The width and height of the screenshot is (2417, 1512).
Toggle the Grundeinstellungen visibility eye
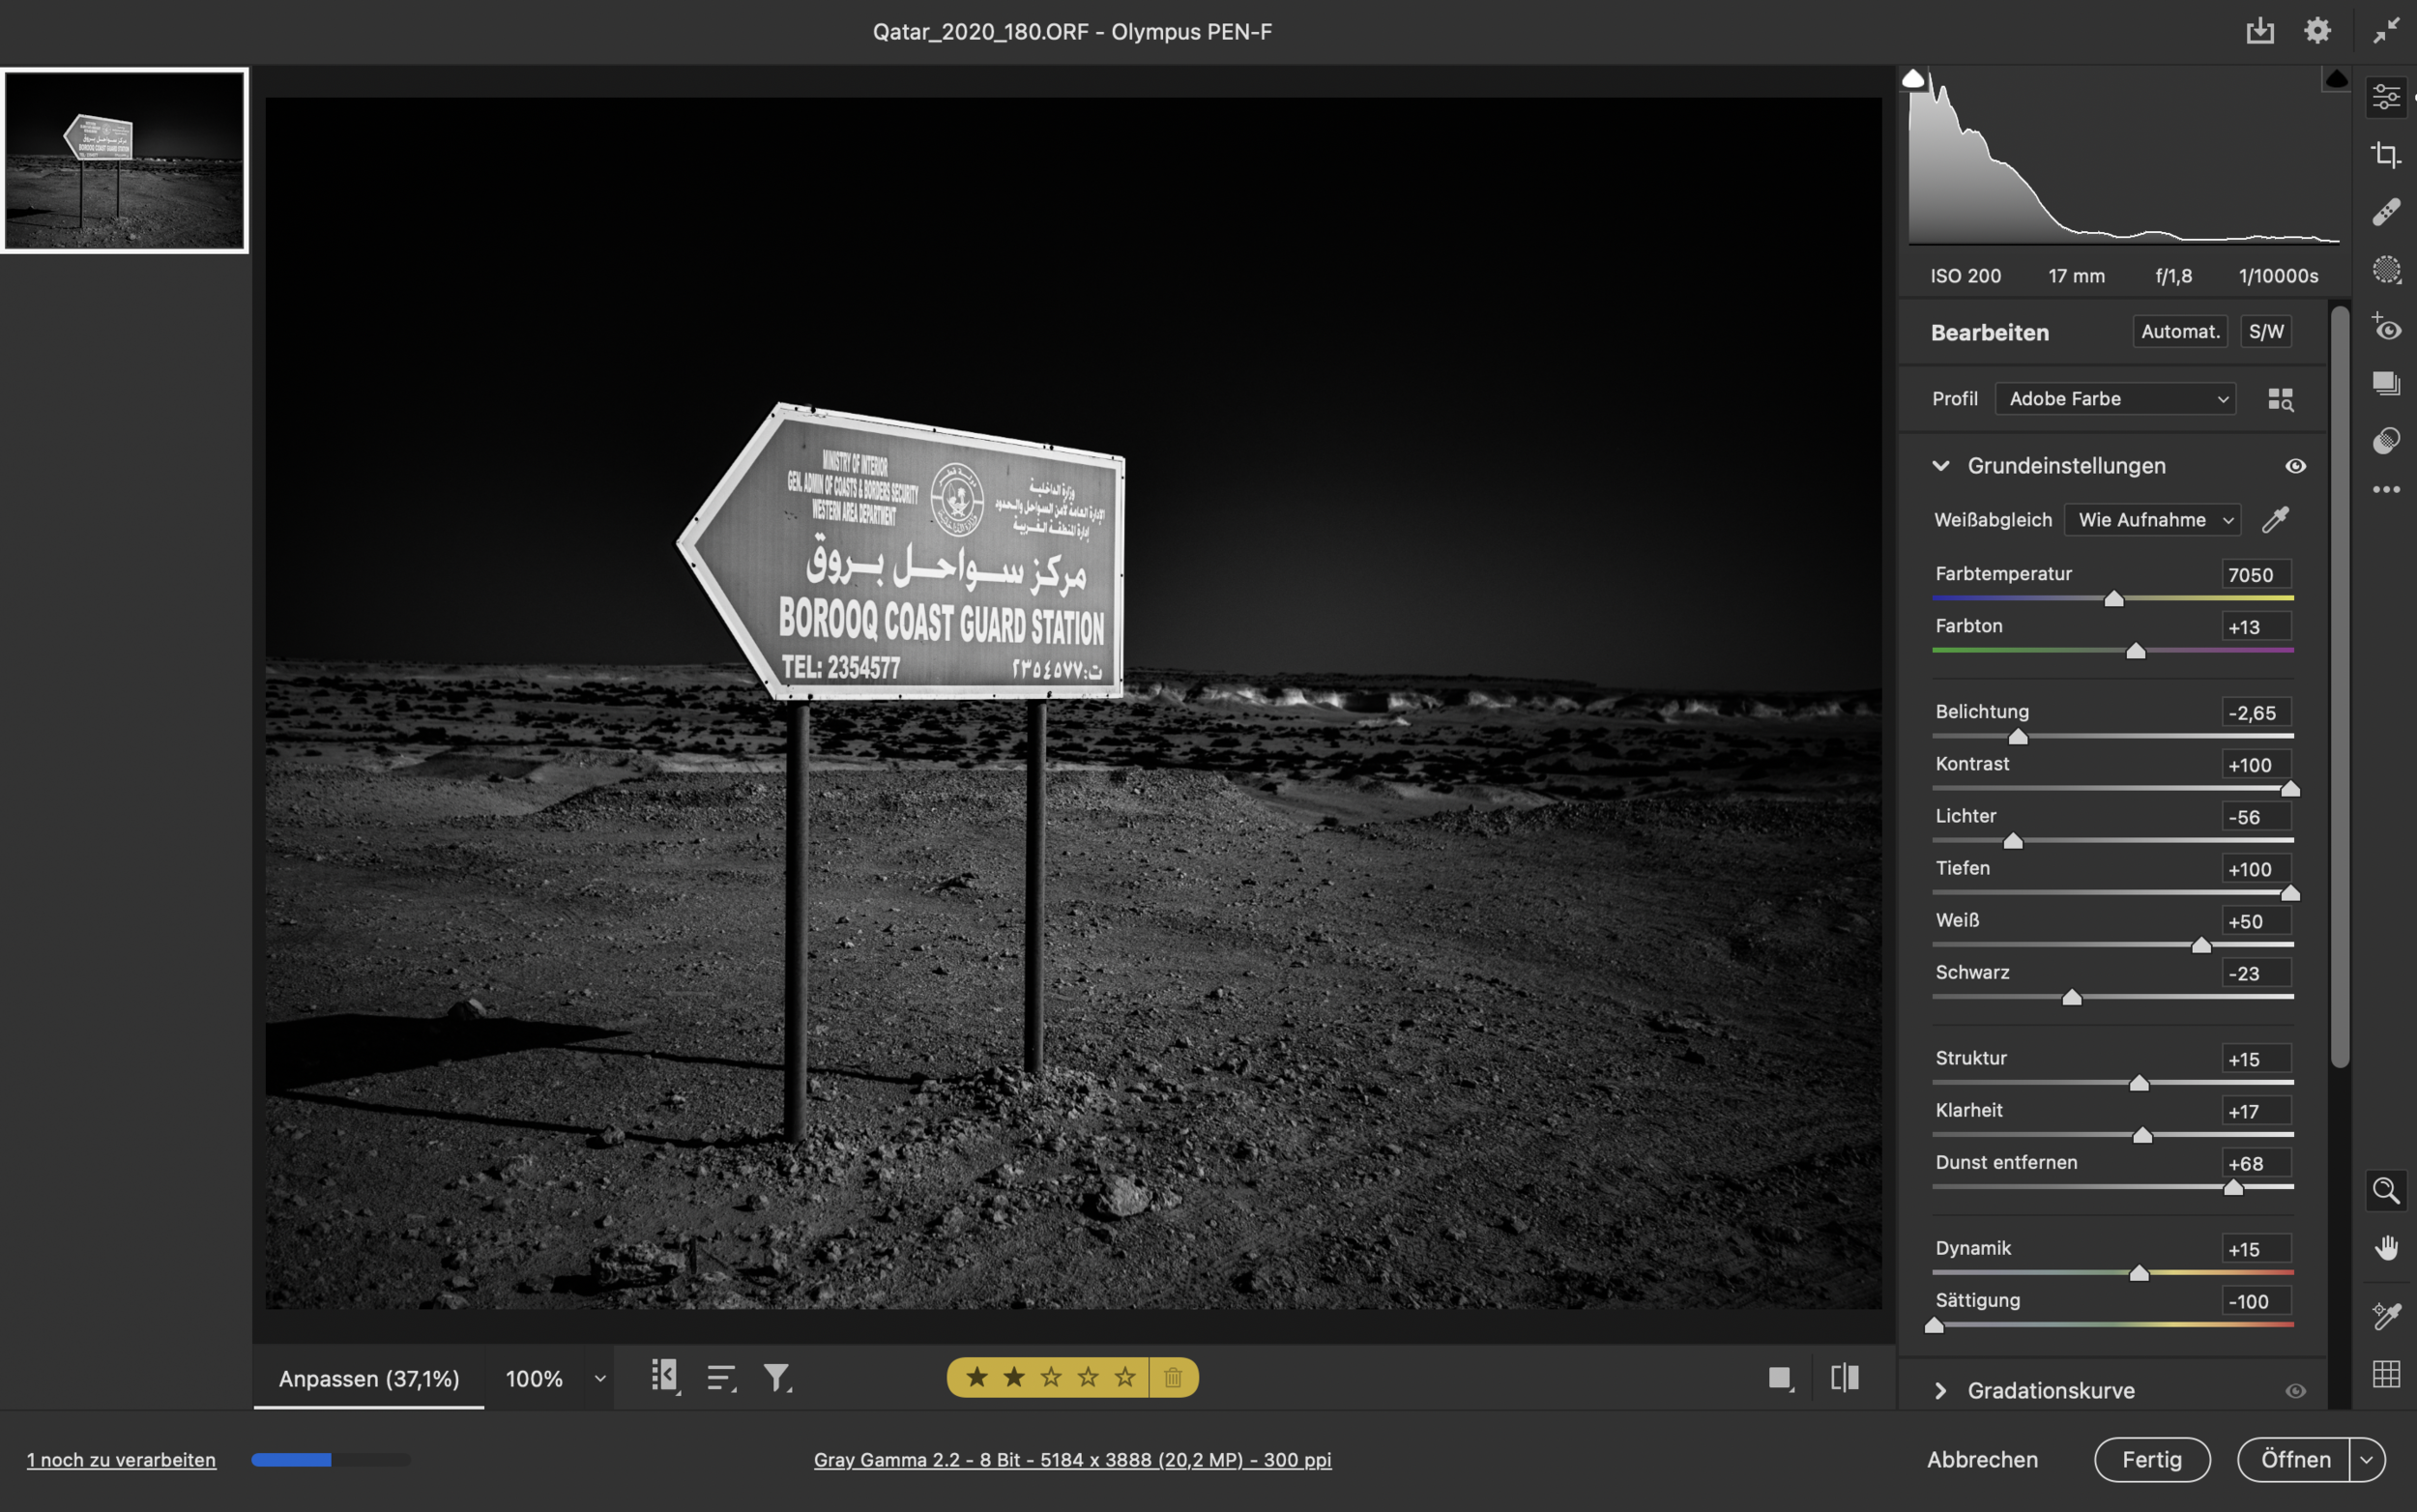tap(2295, 466)
